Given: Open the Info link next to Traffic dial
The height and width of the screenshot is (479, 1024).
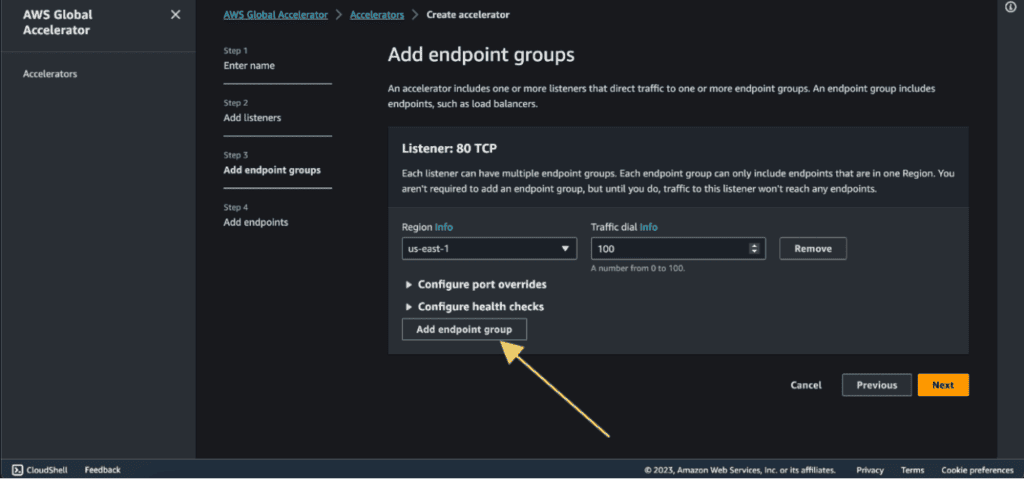Looking at the screenshot, I should [648, 227].
